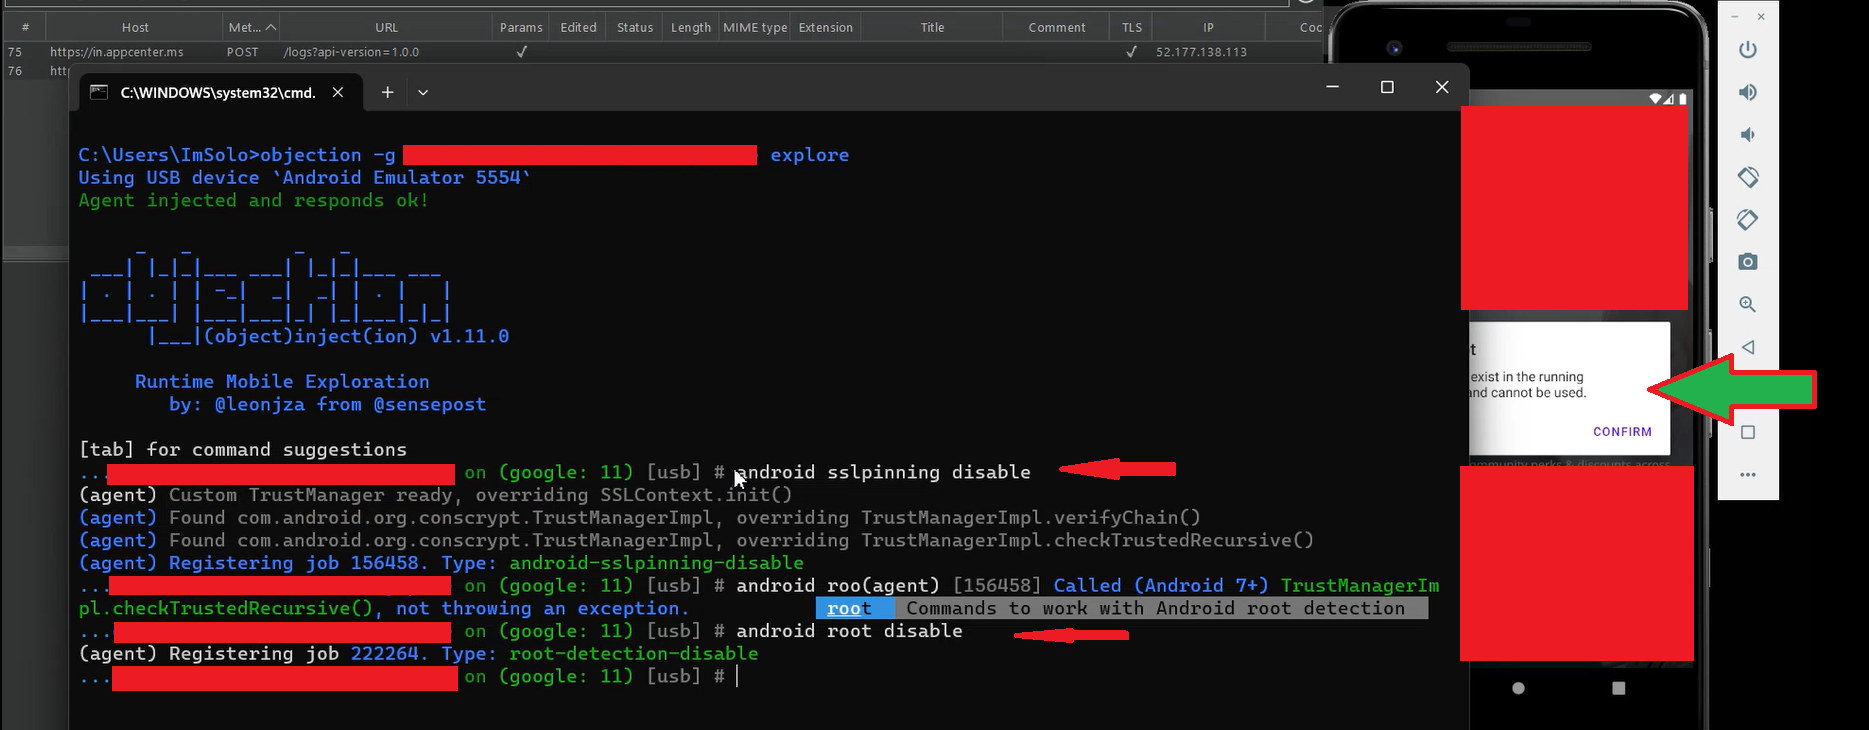
Task: Click the emulator volume up icon
Action: tap(1747, 92)
